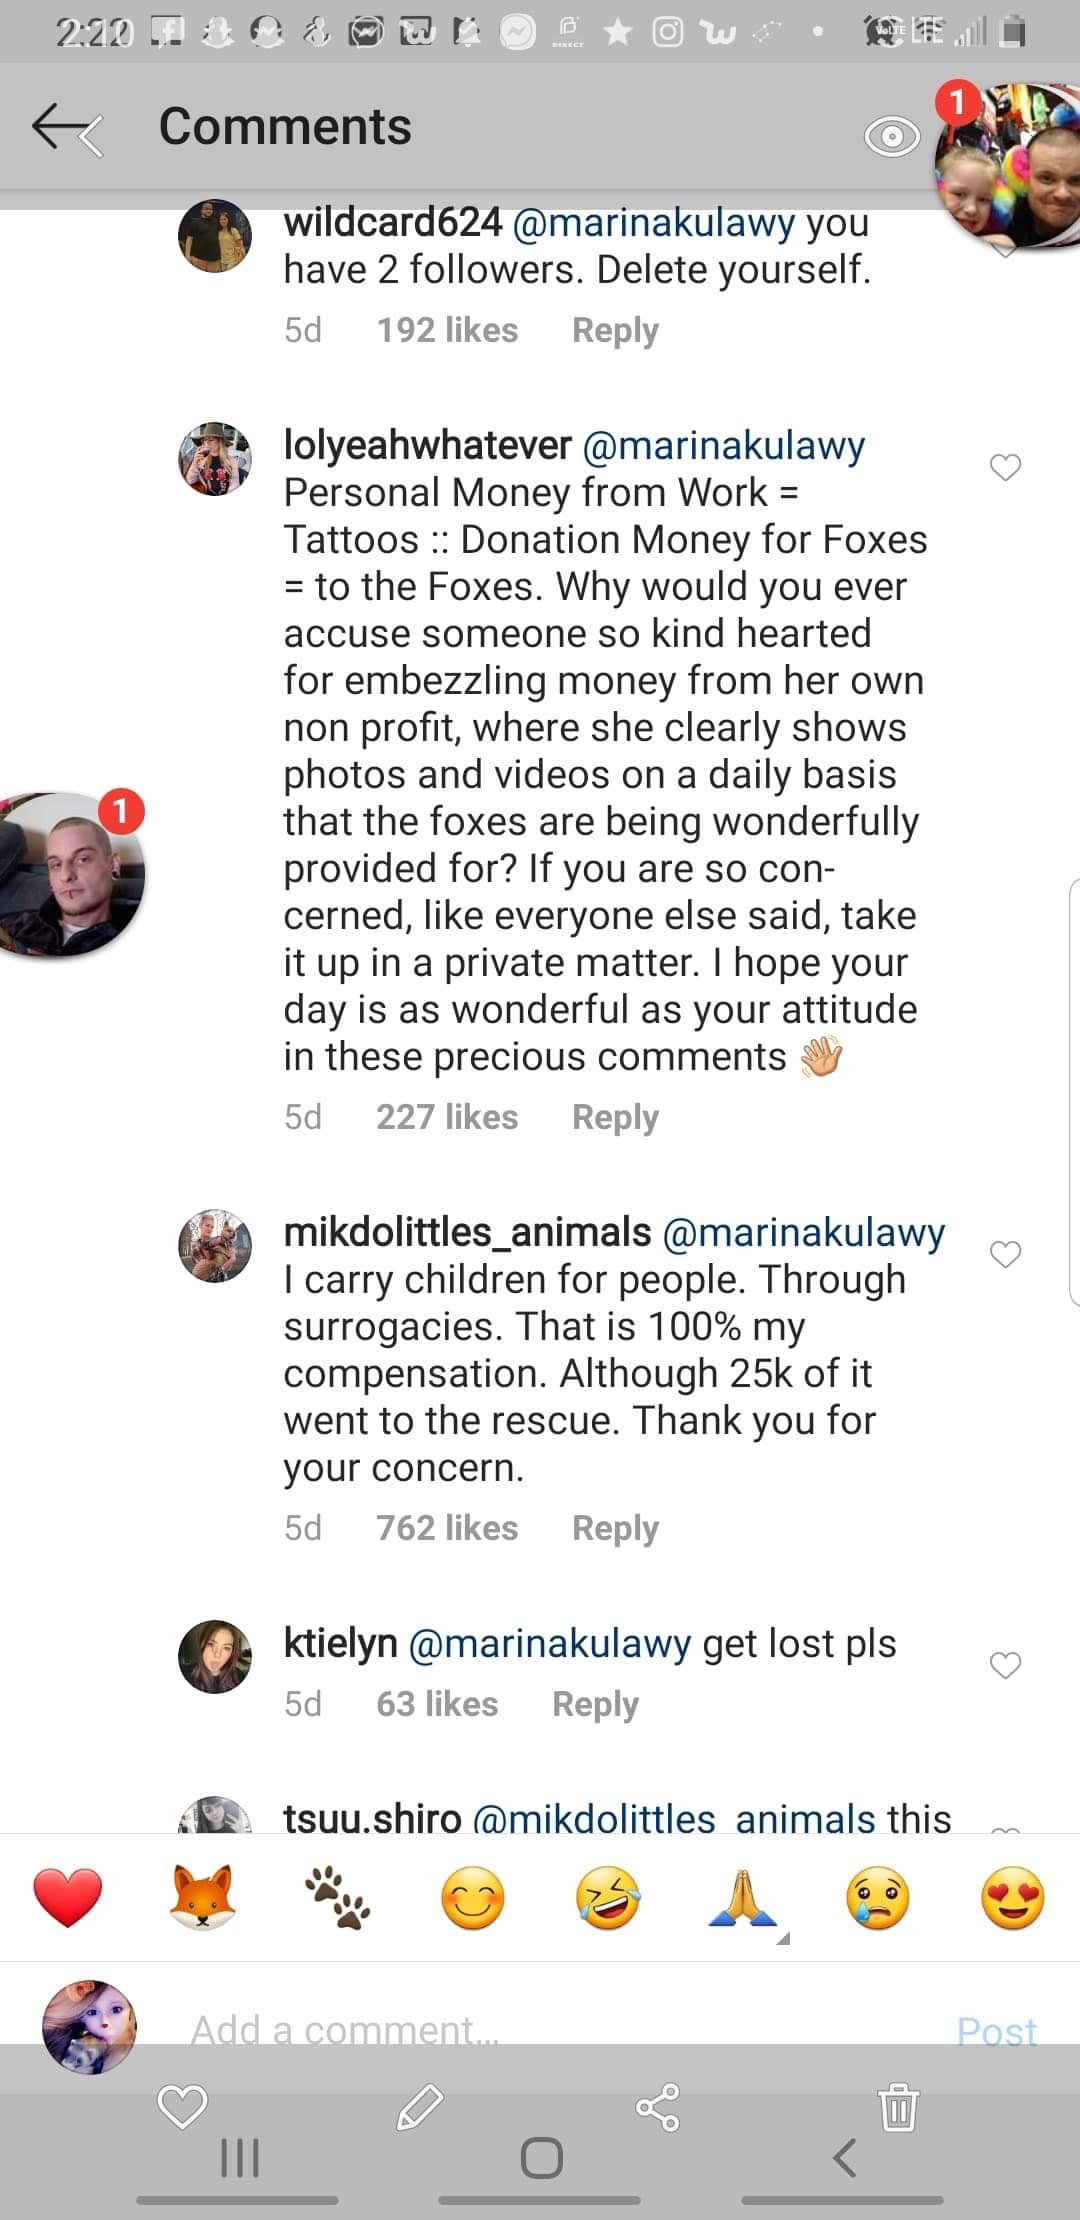The width and height of the screenshot is (1080, 2220).
Task: Open @marinakulawy mention in mikdolittles_animals' comment
Action: tap(803, 1232)
